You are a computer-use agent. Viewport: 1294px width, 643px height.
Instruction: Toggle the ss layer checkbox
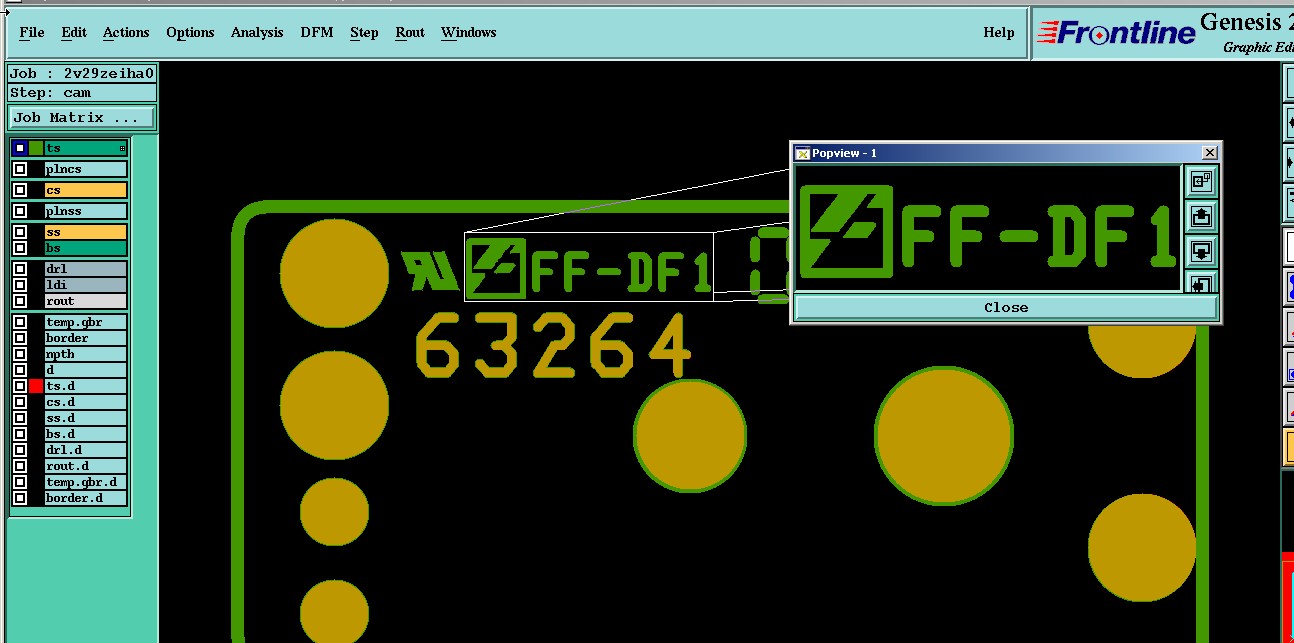[x=20, y=232]
